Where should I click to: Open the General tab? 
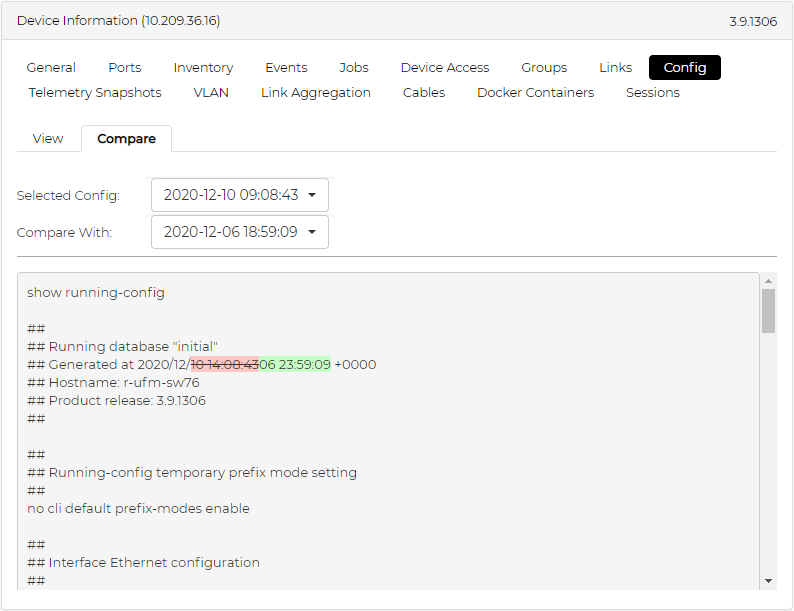(x=51, y=68)
